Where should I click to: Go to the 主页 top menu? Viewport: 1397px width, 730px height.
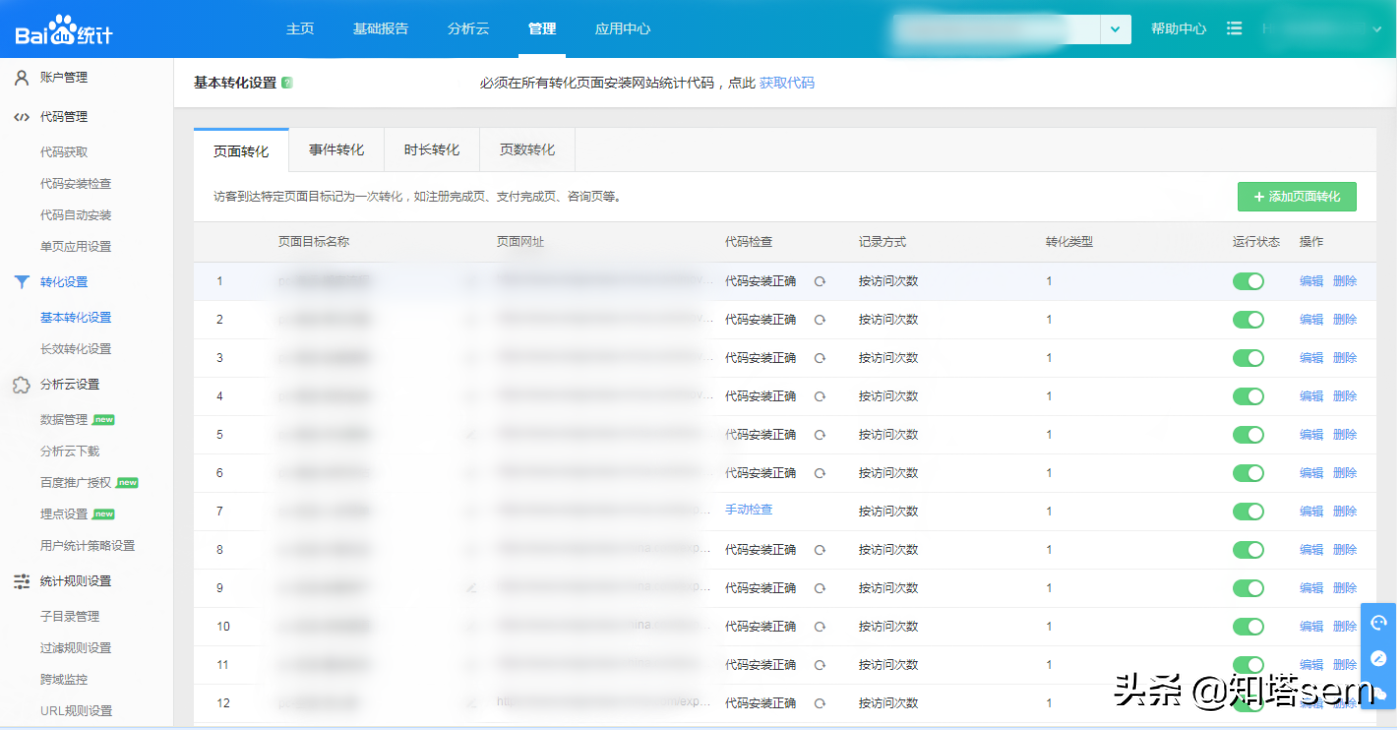pyautogui.click(x=300, y=29)
